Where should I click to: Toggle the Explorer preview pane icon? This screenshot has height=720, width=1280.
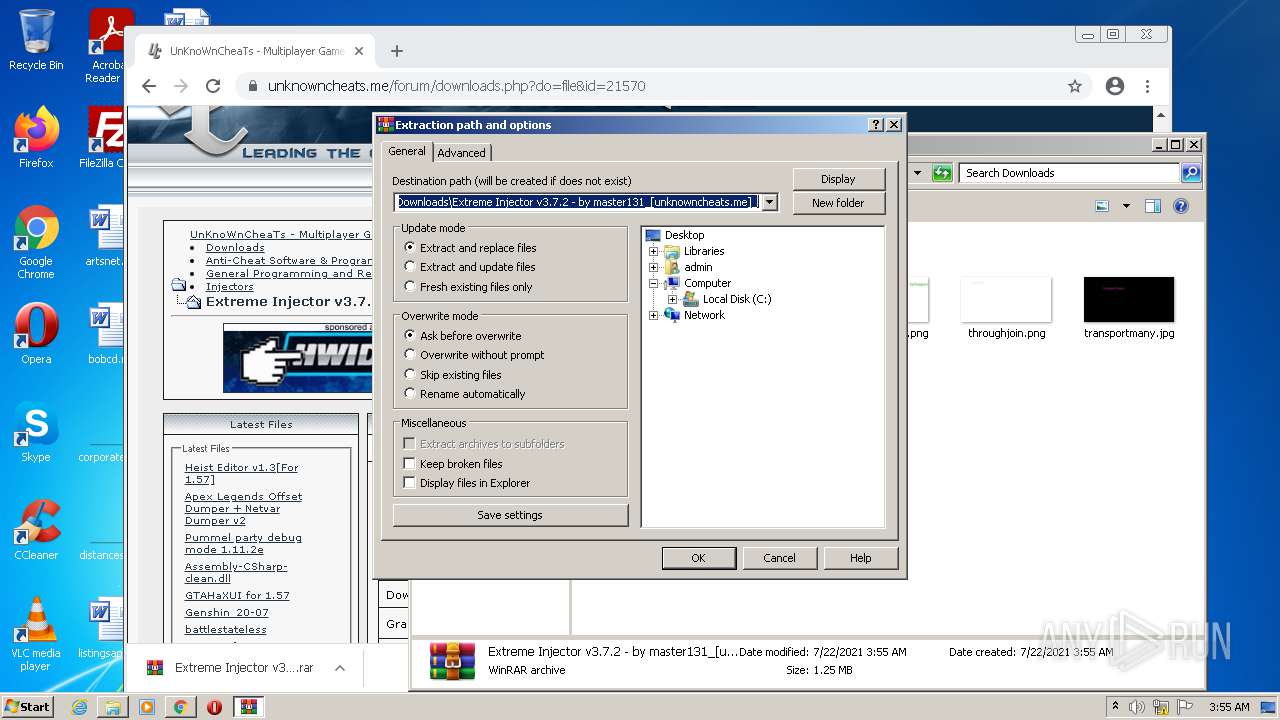coord(1153,206)
